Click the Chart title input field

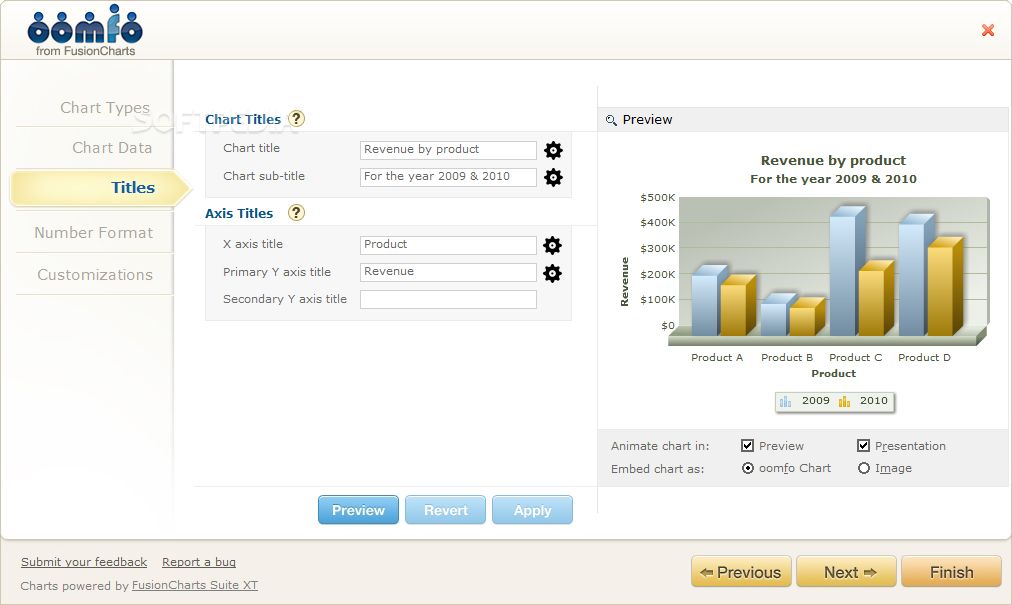coord(448,150)
